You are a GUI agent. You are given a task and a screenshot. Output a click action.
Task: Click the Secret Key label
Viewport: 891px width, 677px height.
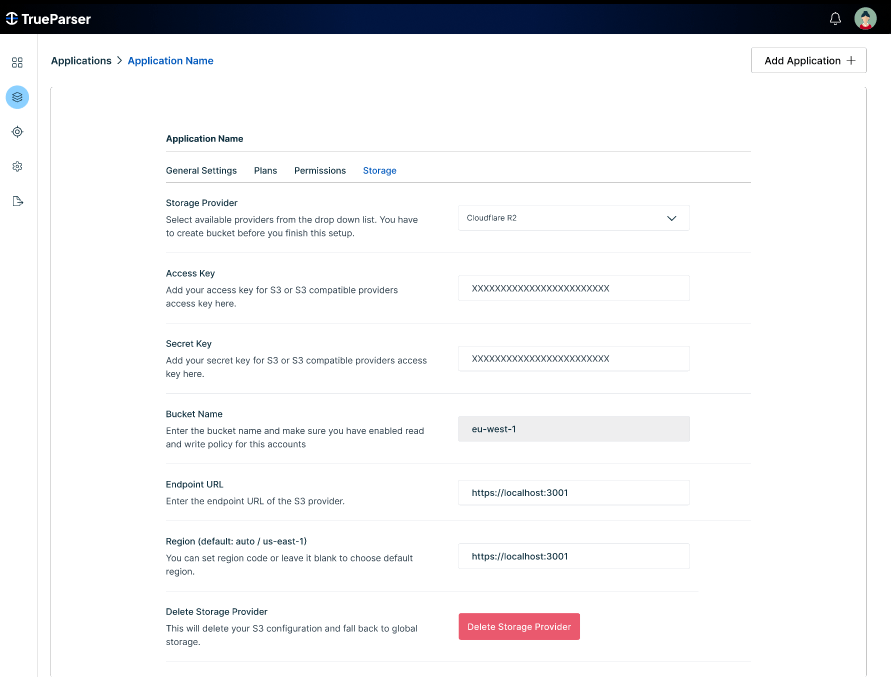[188, 344]
